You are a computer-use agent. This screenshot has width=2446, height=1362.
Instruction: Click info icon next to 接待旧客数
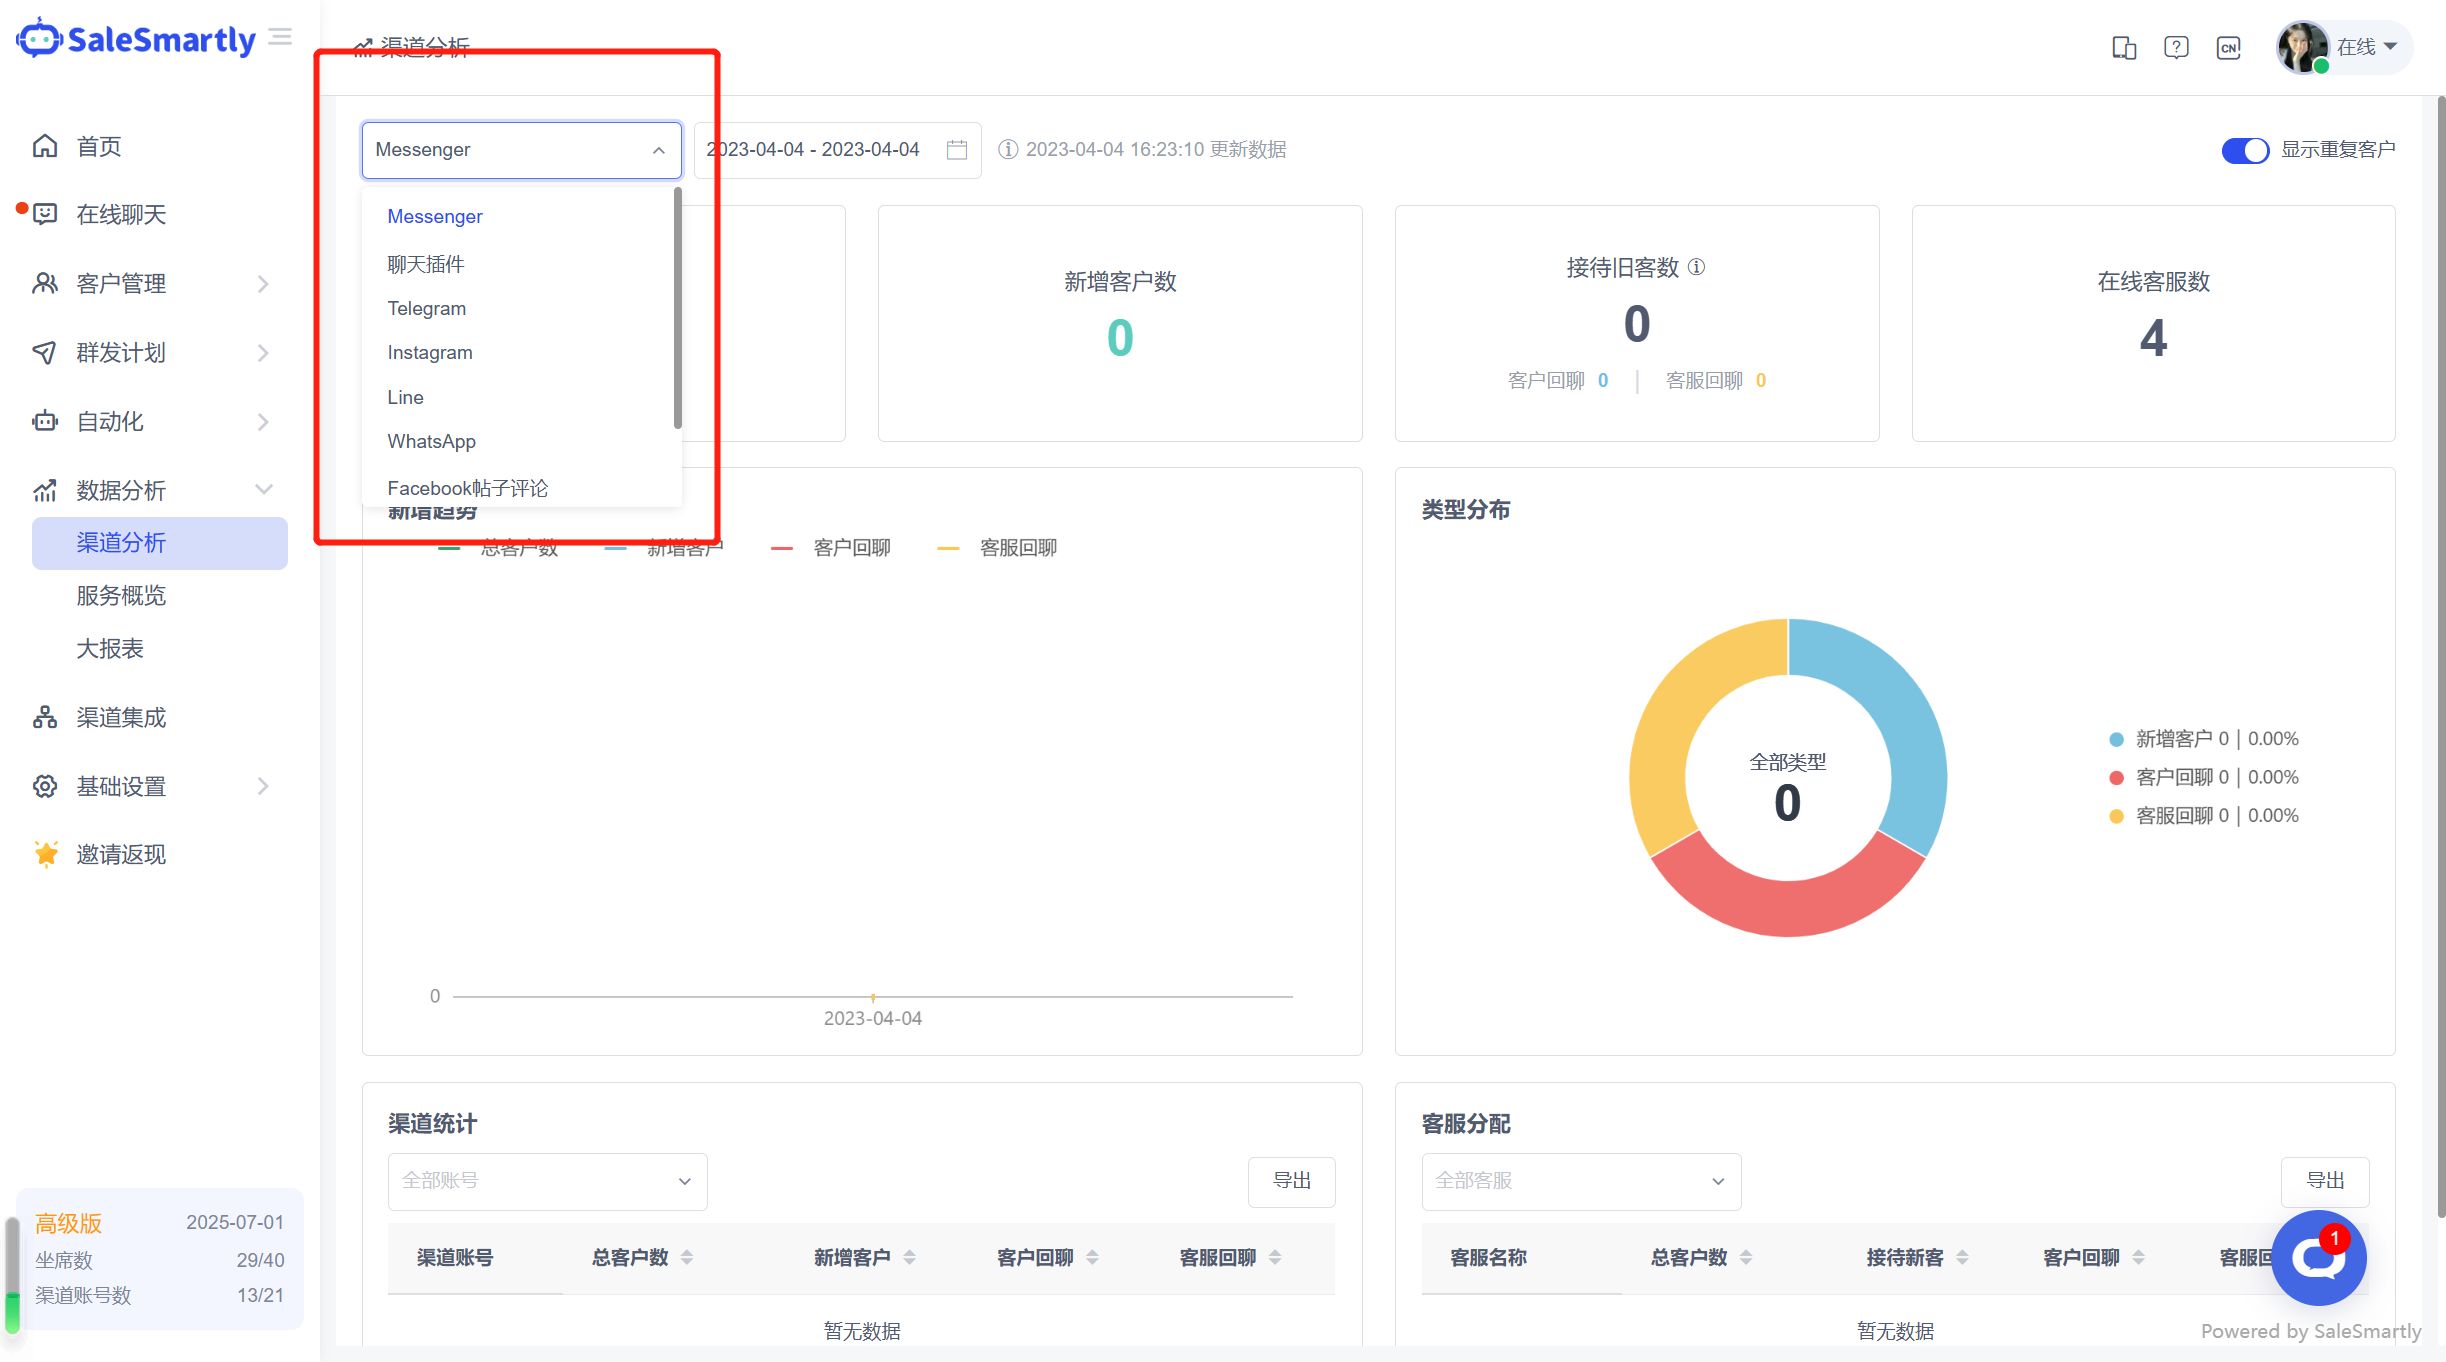point(1697,267)
